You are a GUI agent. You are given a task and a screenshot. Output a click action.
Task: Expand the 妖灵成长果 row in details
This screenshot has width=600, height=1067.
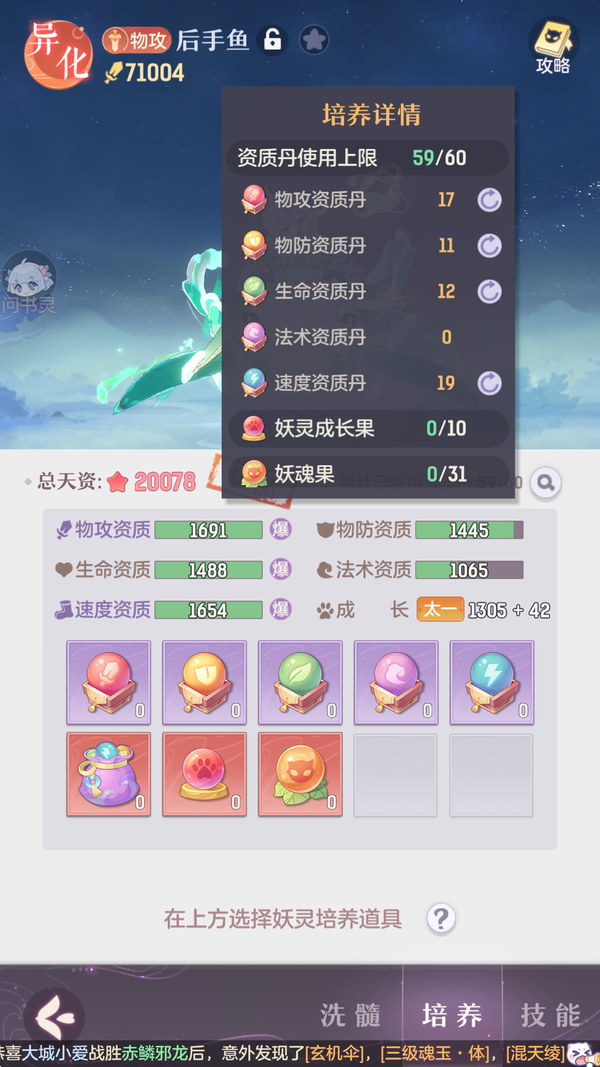368,429
